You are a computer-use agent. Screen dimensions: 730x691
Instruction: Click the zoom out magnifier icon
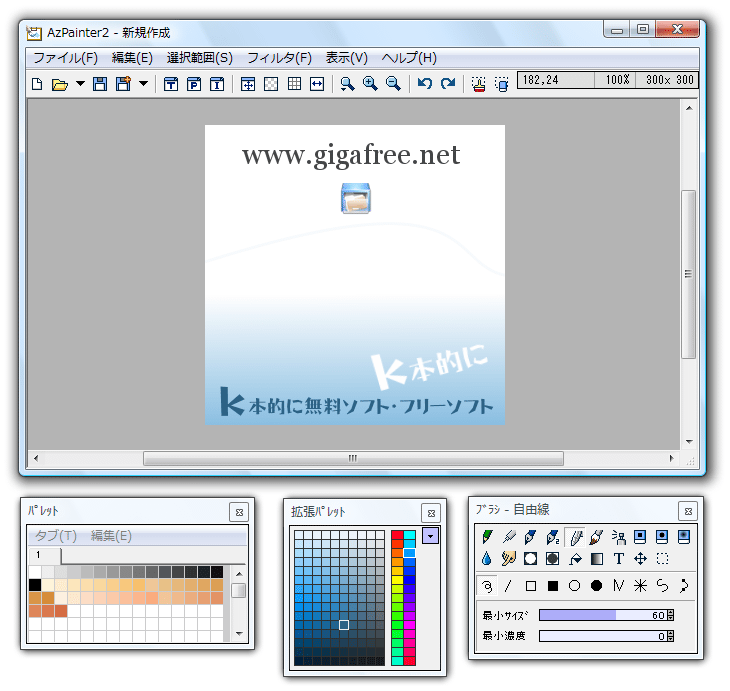coord(393,84)
